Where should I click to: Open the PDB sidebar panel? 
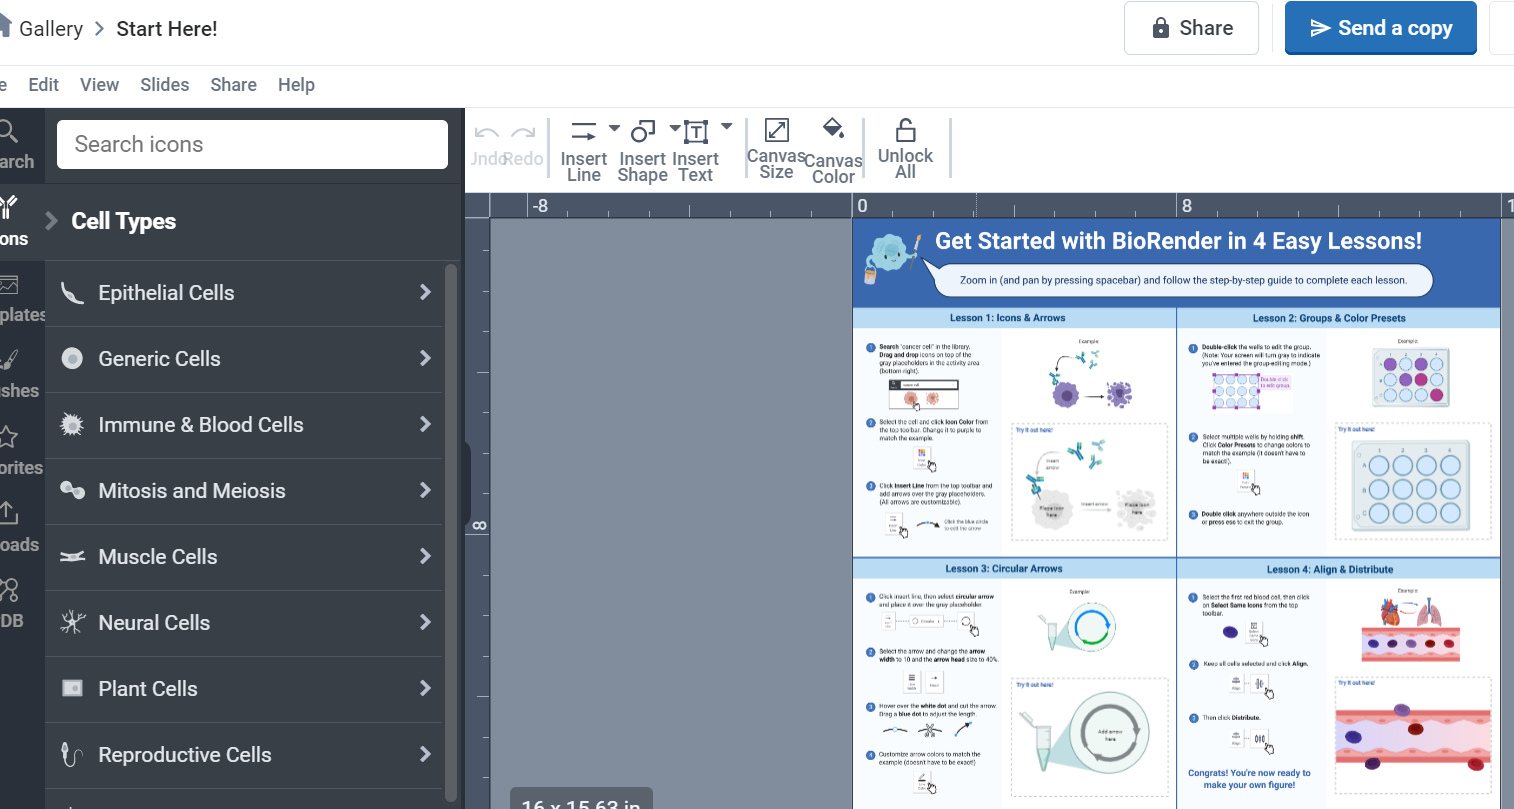click(x=12, y=604)
